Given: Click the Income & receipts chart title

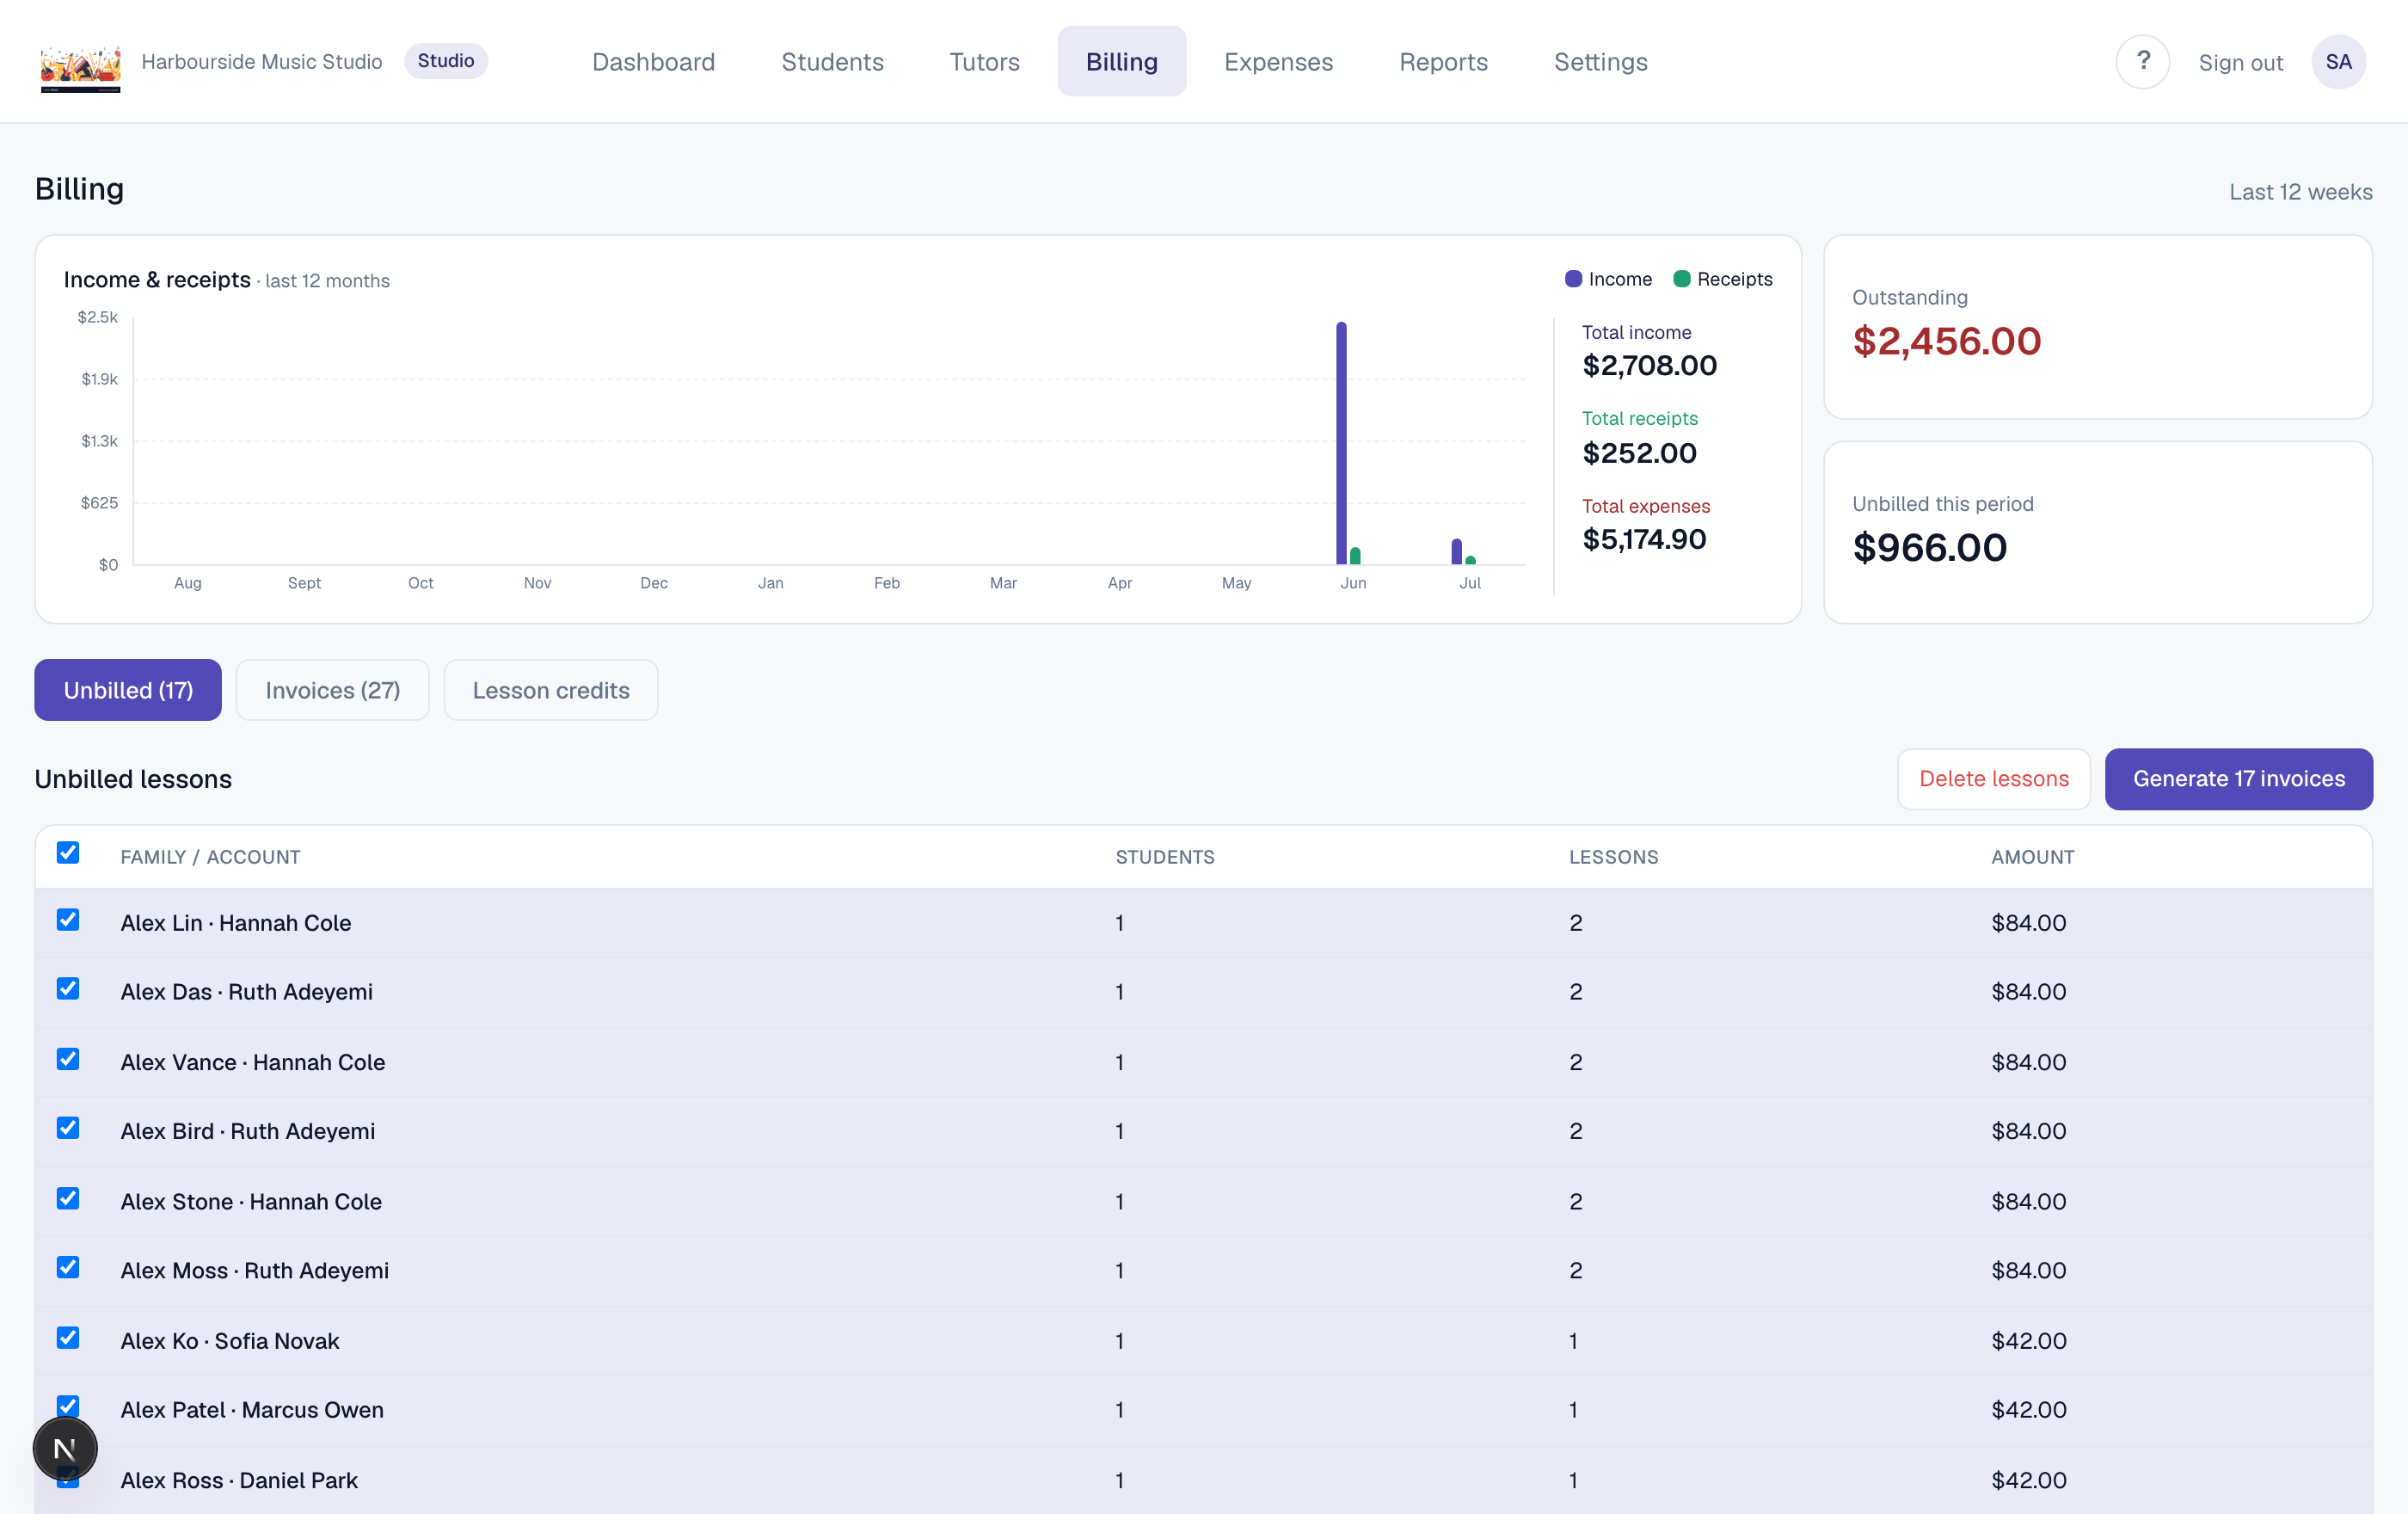Looking at the screenshot, I should (157, 279).
